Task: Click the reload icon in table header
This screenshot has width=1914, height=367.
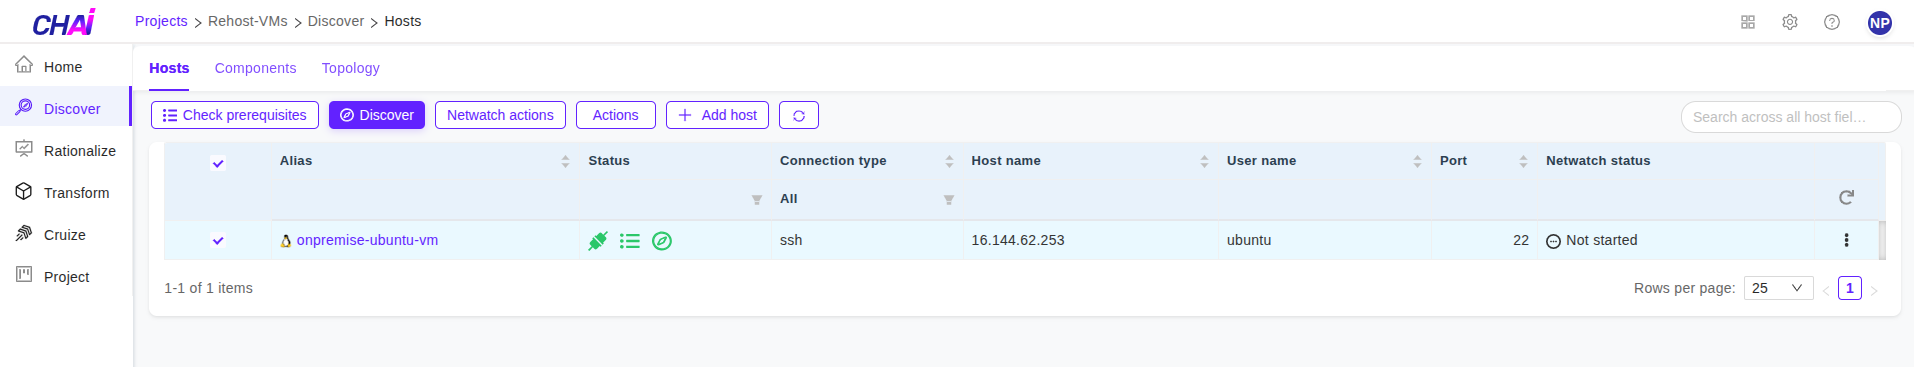Action: 1846,198
